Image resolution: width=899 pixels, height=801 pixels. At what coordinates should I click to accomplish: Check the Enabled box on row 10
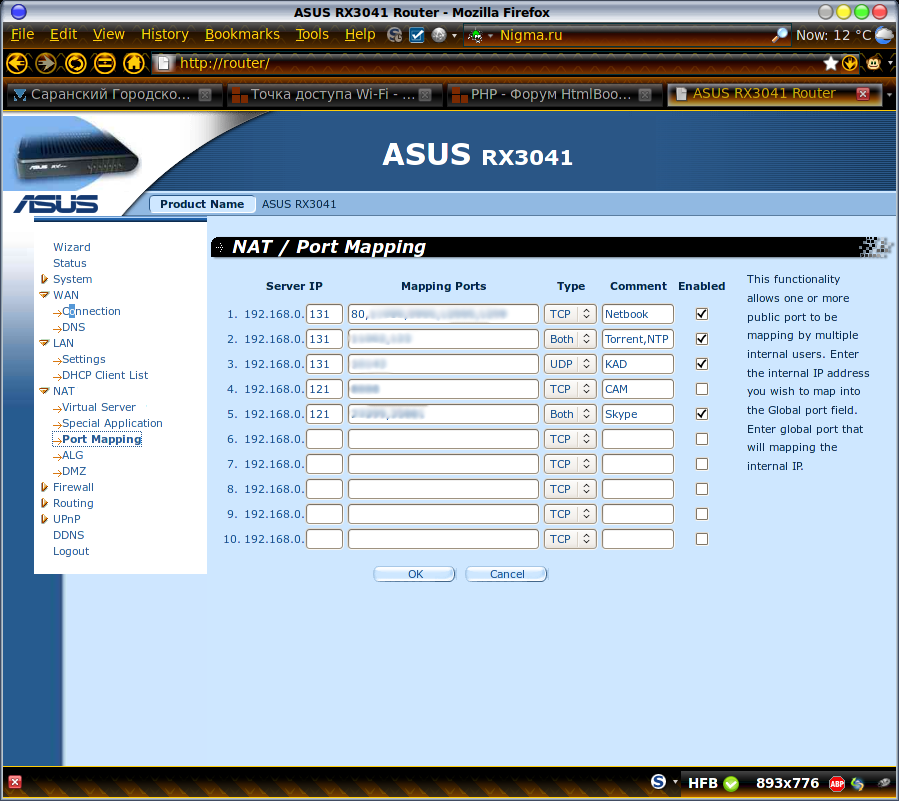tap(702, 539)
